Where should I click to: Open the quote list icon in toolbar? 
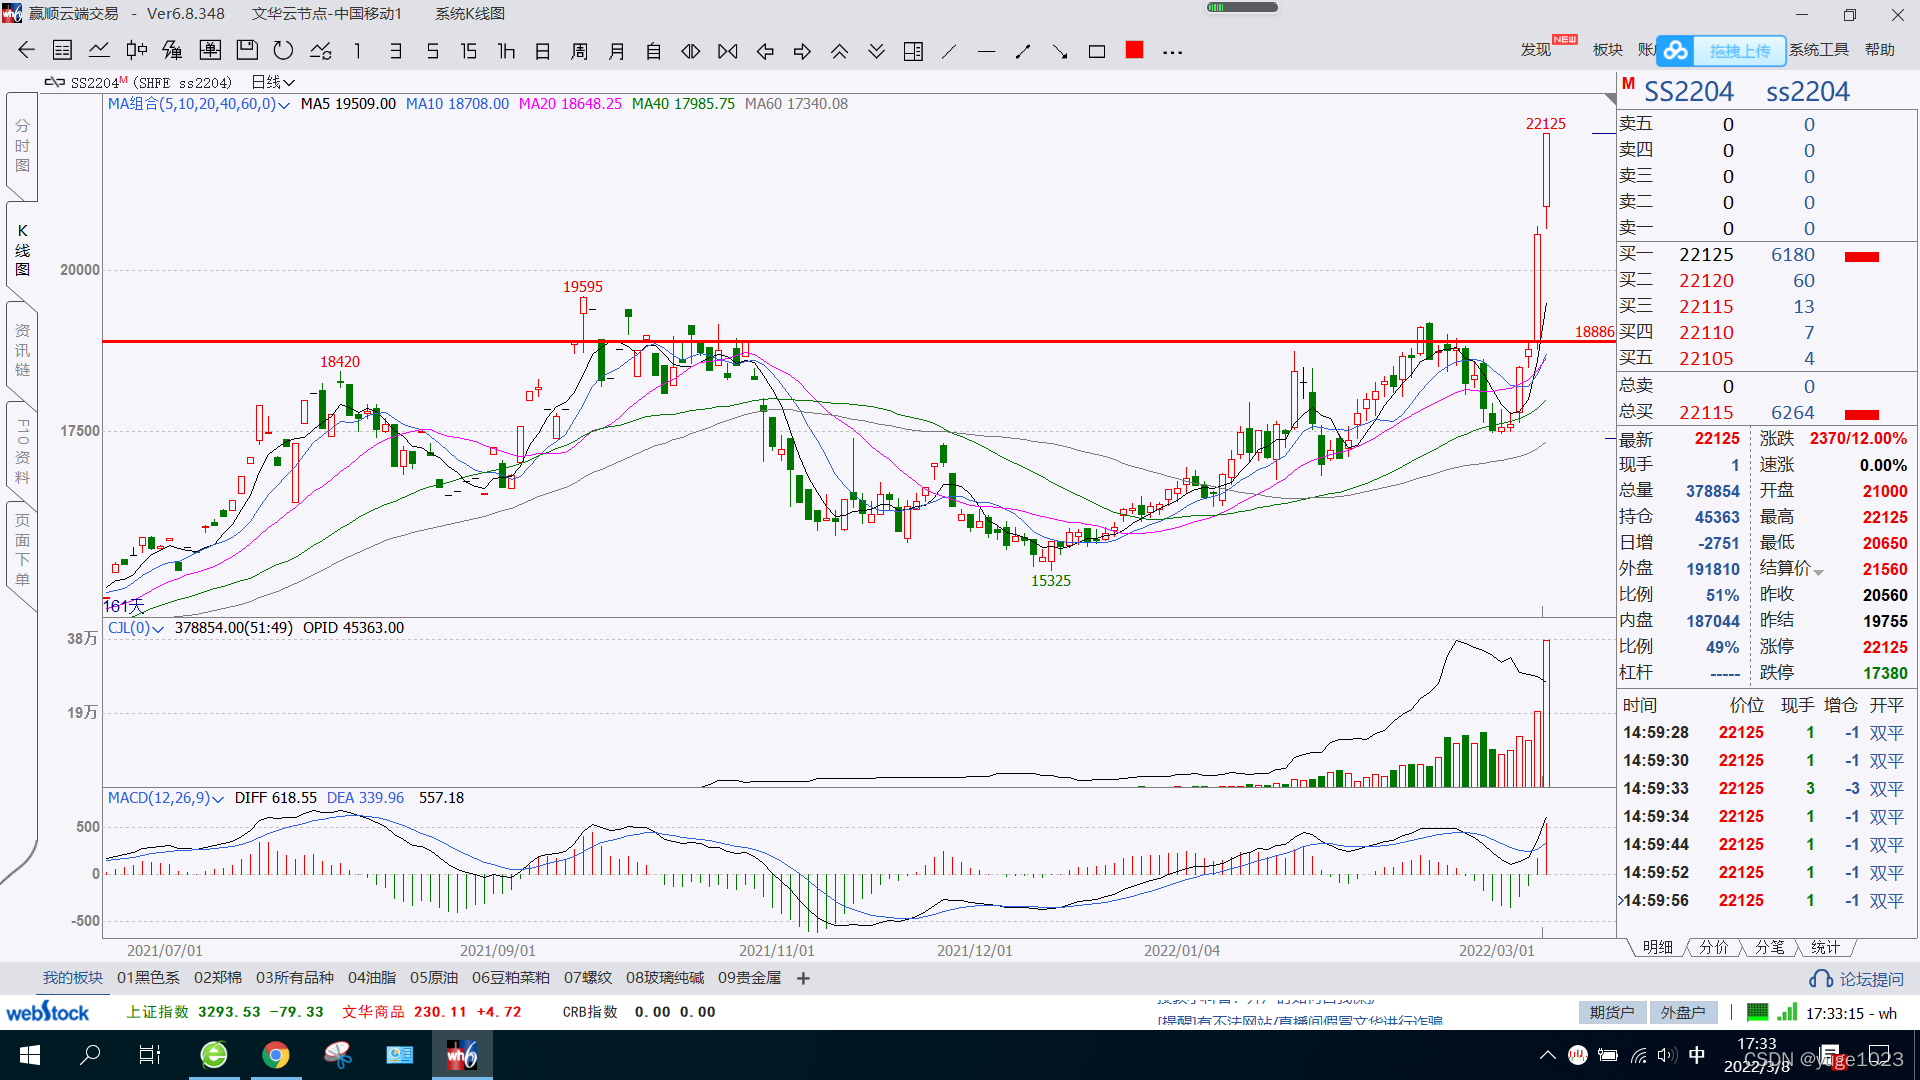(62, 51)
